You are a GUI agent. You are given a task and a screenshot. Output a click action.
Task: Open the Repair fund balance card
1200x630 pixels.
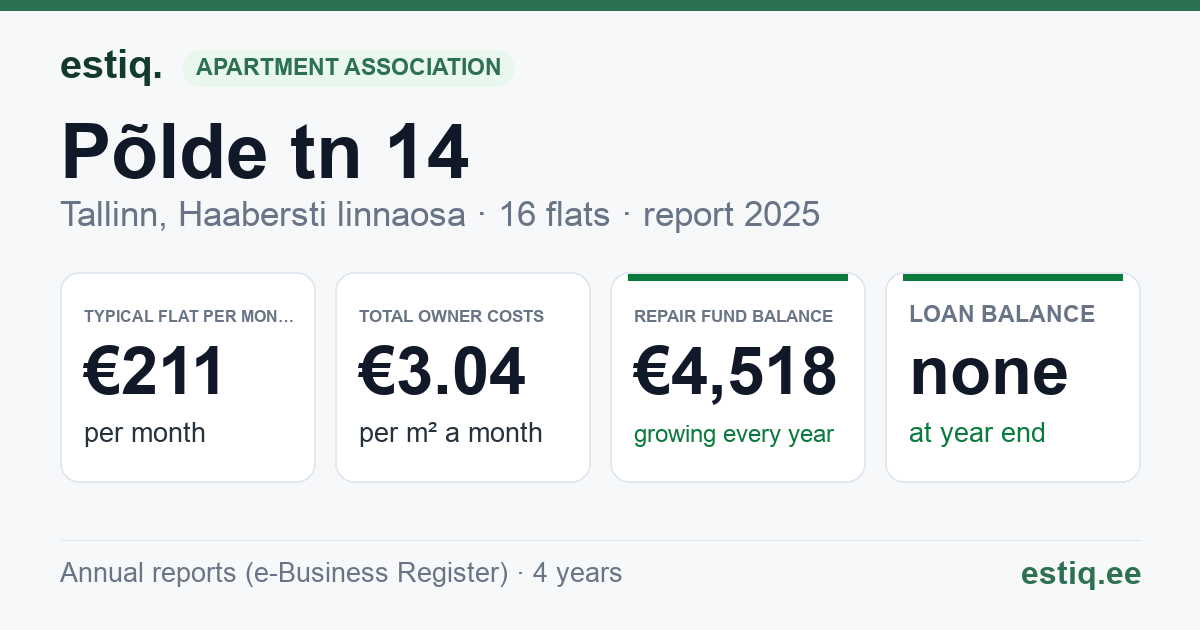coord(738,377)
